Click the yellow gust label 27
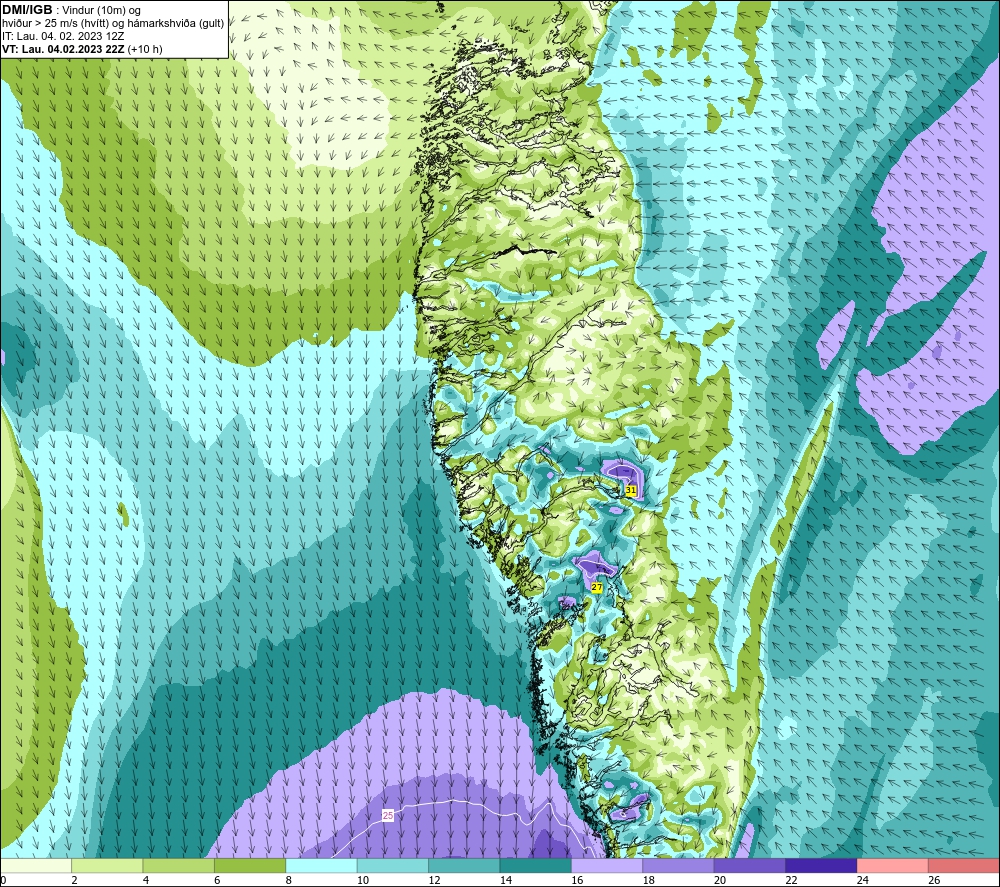This screenshot has width=1000, height=887. click(597, 587)
